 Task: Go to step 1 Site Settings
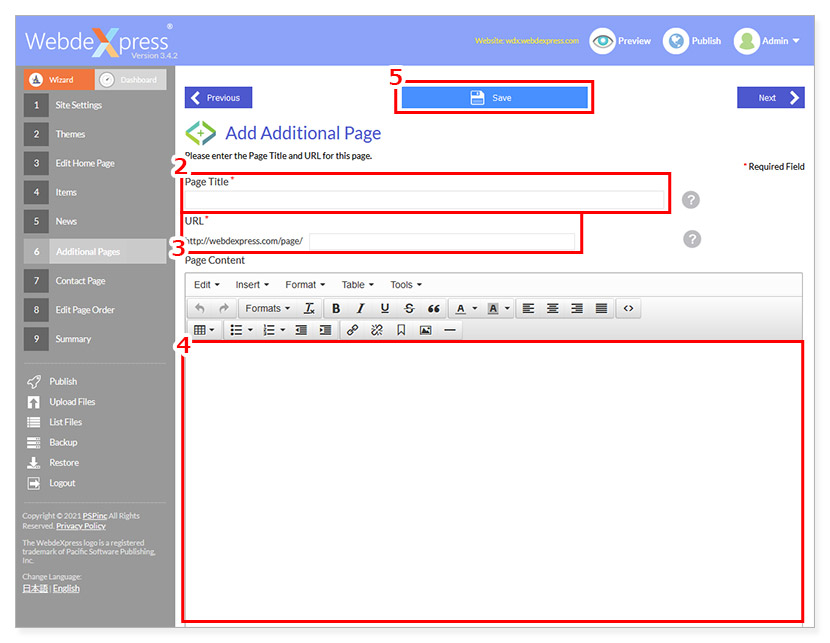tap(95, 105)
